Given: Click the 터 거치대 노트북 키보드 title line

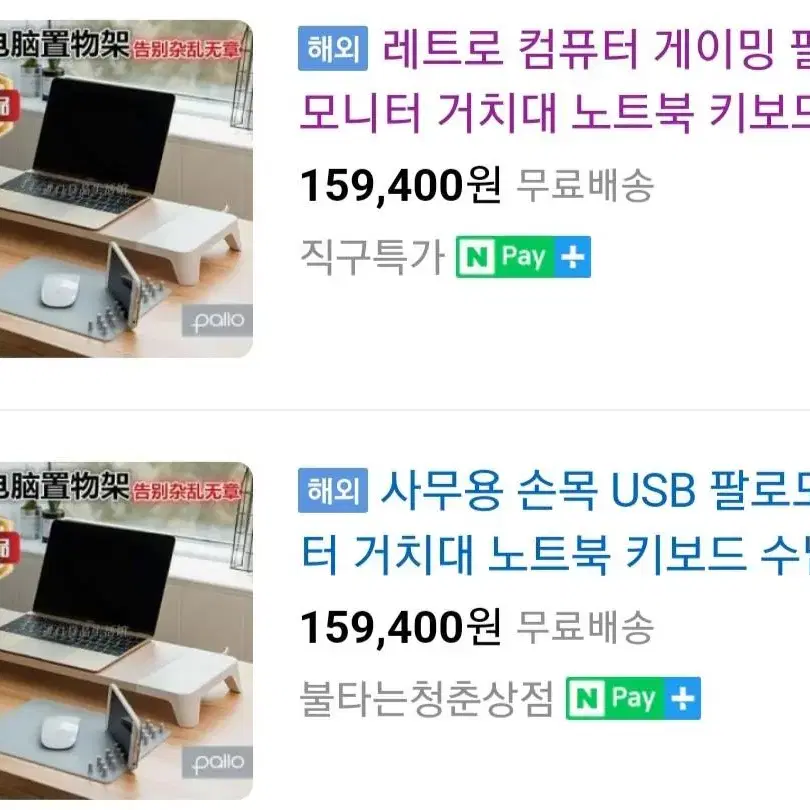Looking at the screenshot, I should 554,554.
